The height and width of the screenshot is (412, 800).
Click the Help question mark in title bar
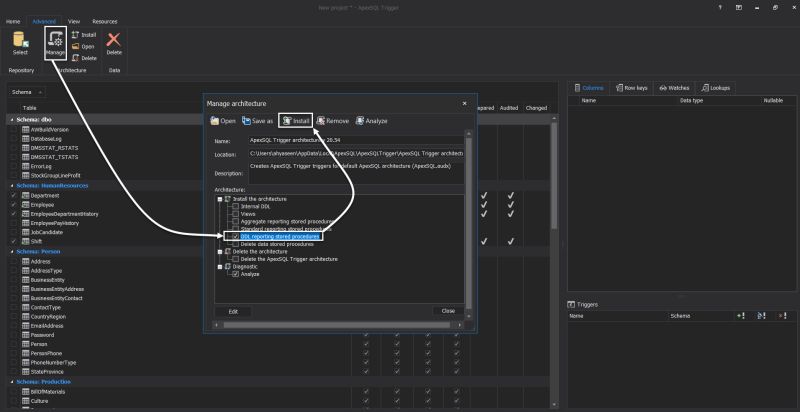pos(719,8)
